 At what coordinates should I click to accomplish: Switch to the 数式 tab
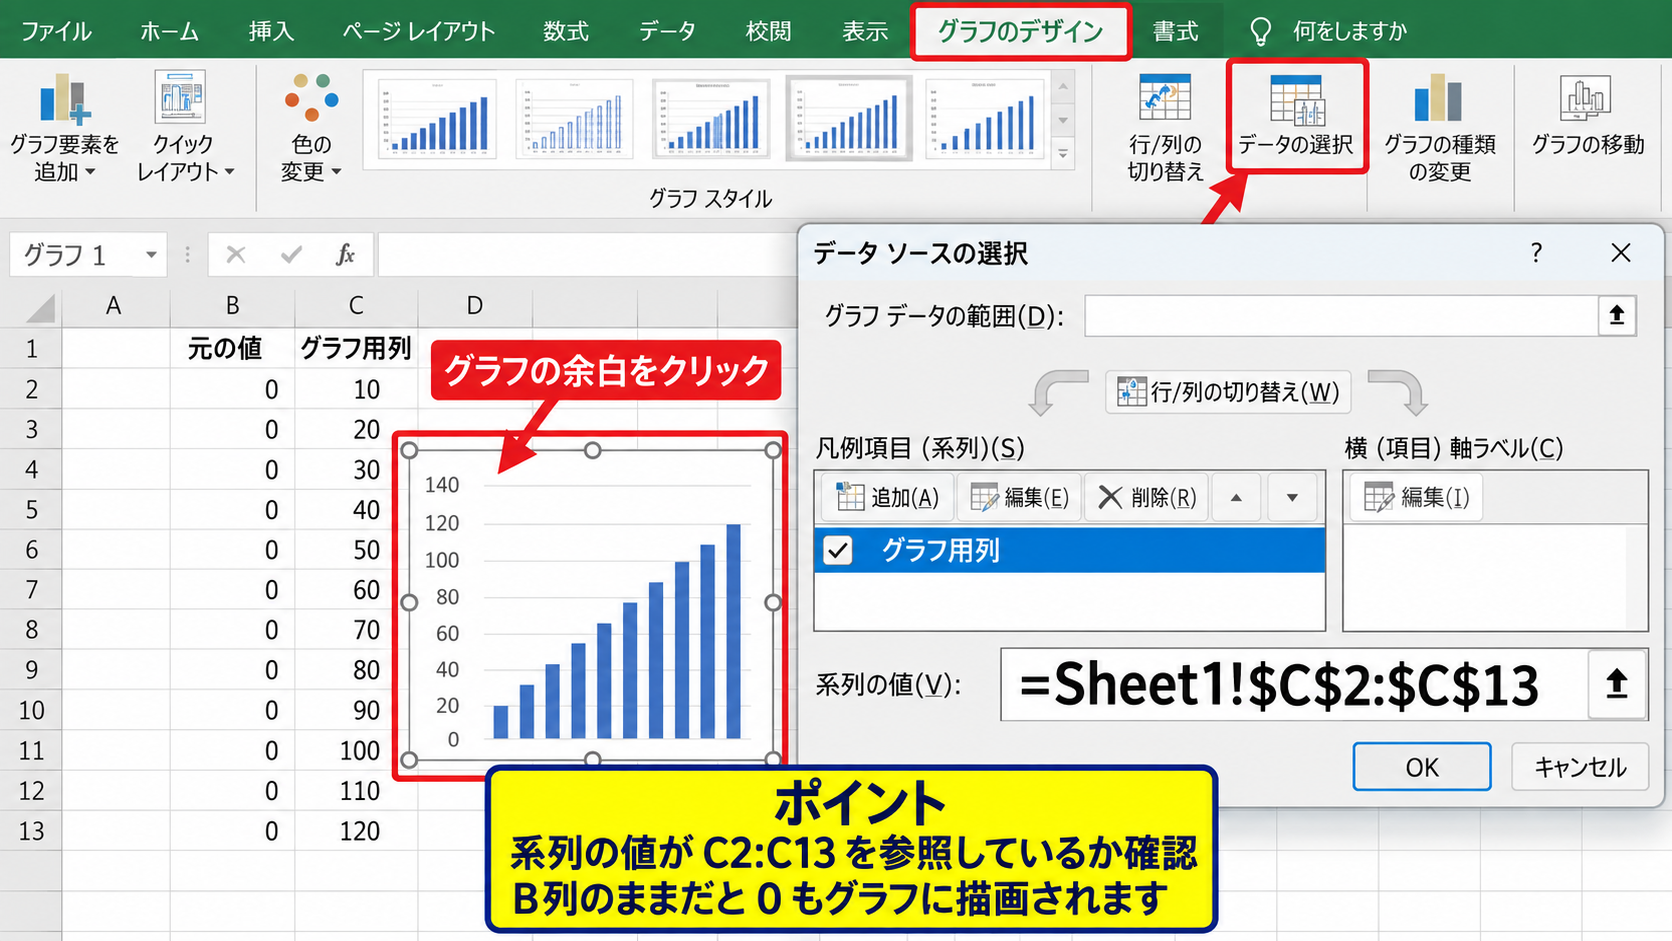click(566, 31)
